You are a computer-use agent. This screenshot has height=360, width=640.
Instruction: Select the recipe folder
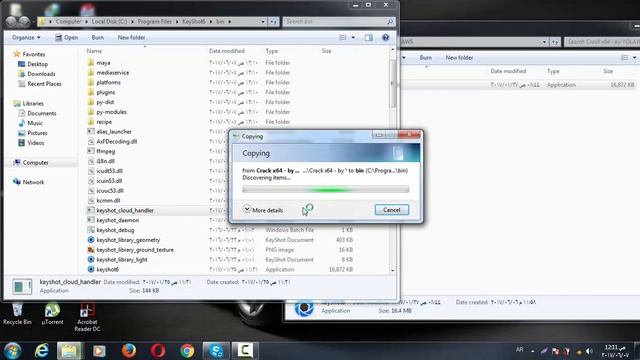(104, 122)
